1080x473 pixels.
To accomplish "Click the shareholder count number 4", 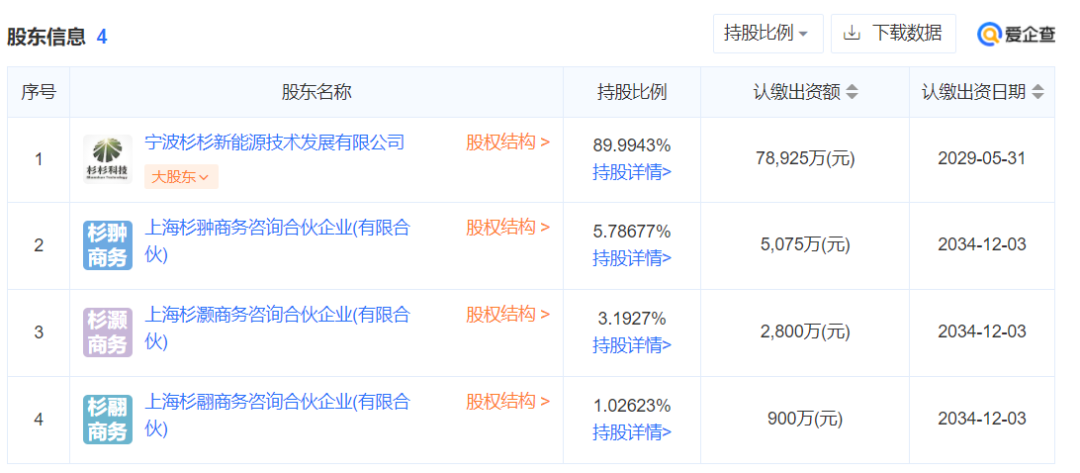I will [102, 36].
